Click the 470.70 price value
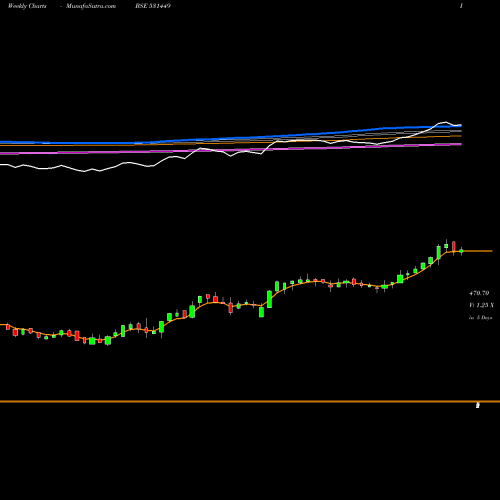The height and width of the screenshot is (500, 500). click(479, 293)
